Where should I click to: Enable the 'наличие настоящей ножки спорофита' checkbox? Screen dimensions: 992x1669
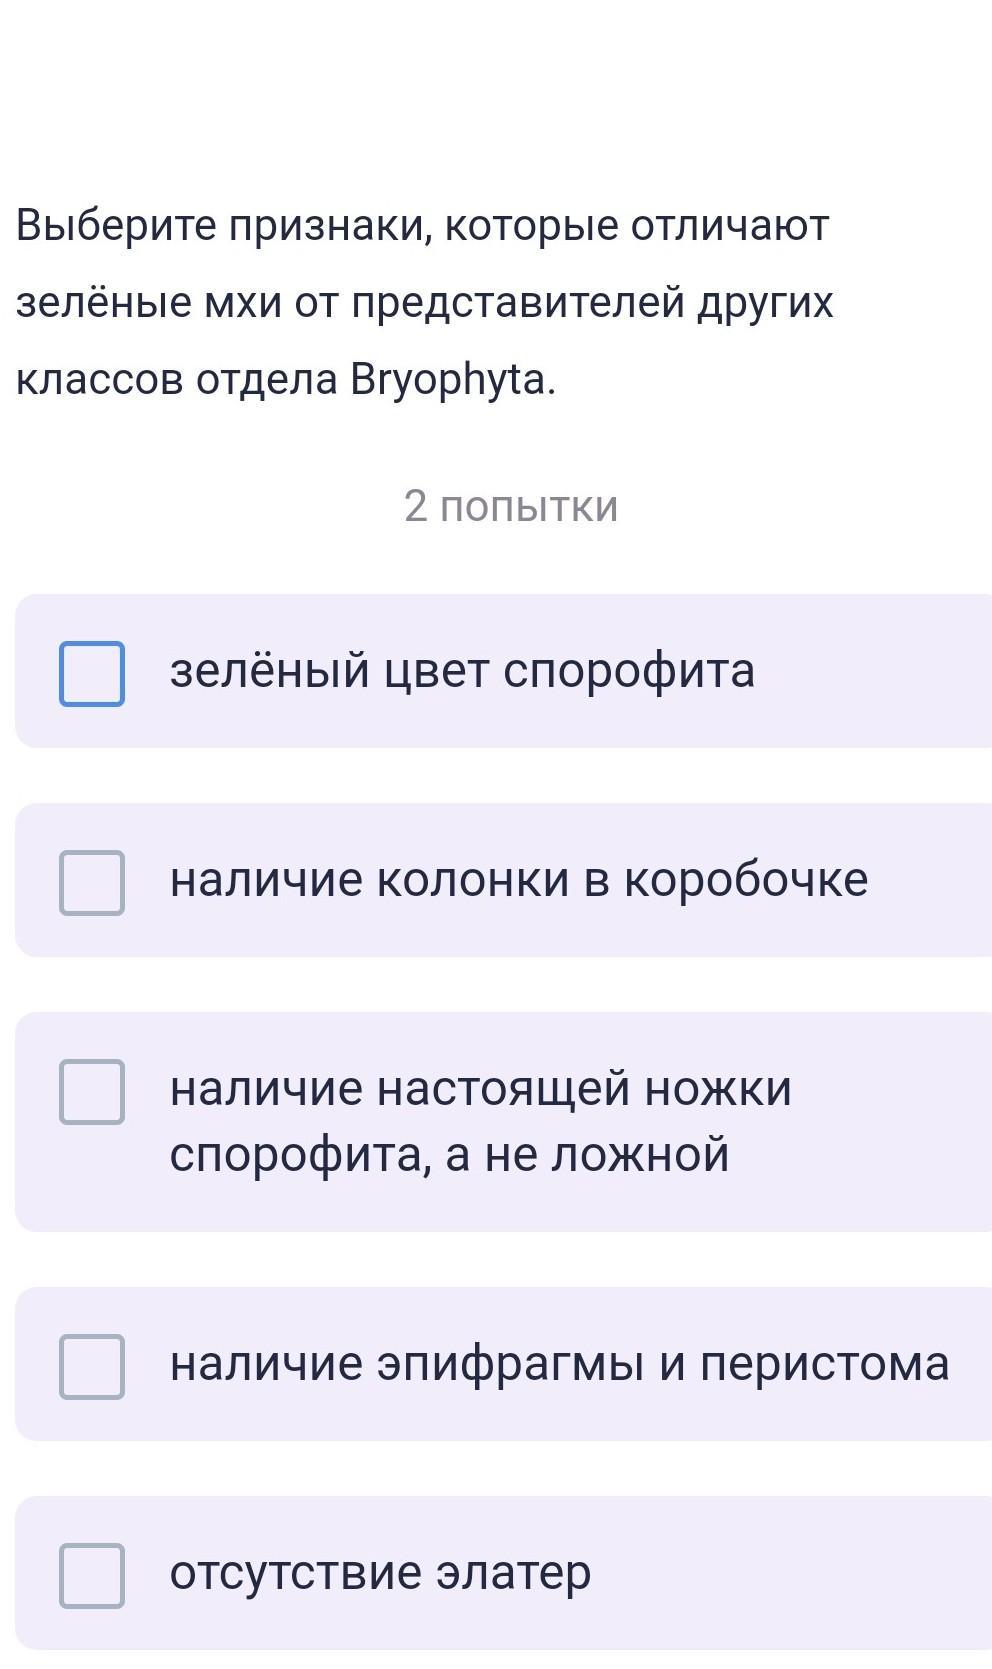pyautogui.click(x=92, y=1092)
